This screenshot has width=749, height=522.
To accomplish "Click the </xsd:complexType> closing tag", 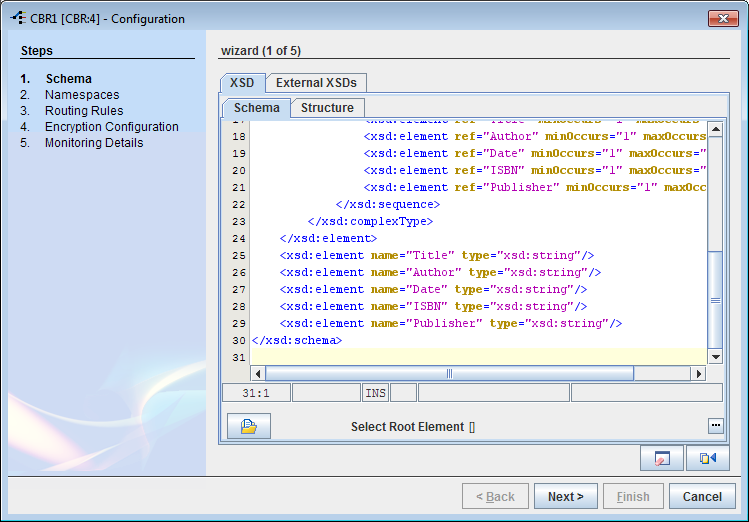I will [370, 221].
